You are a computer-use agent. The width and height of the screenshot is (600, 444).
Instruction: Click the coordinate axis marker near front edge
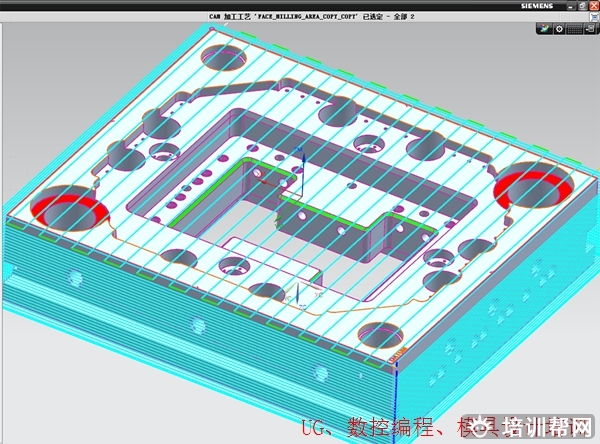pyautogui.click(x=297, y=294)
